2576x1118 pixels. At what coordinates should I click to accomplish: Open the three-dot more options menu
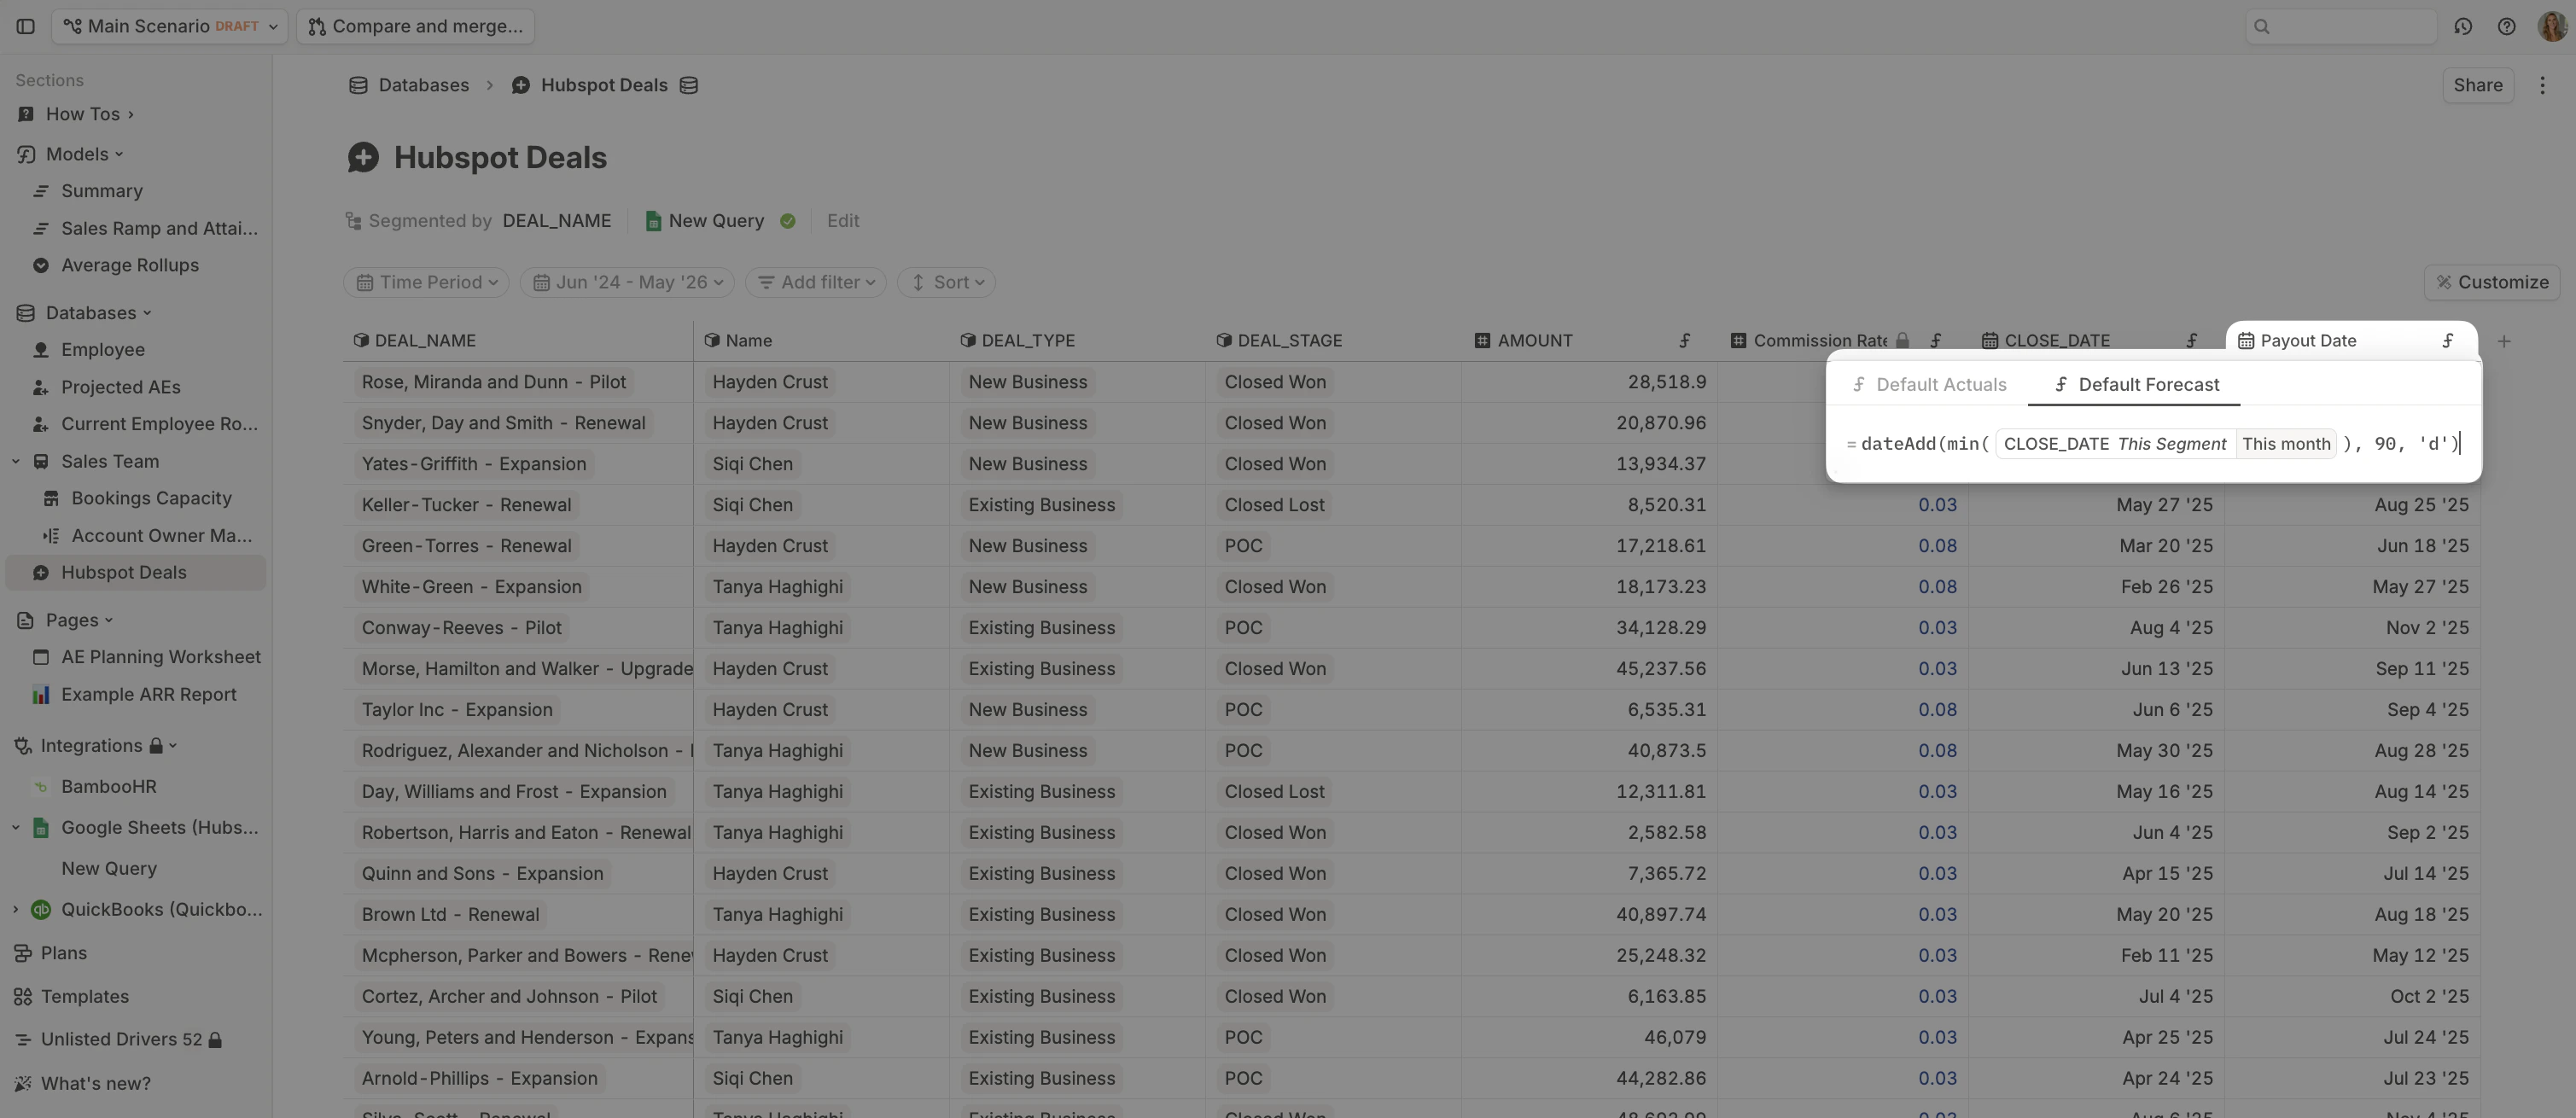point(2542,85)
